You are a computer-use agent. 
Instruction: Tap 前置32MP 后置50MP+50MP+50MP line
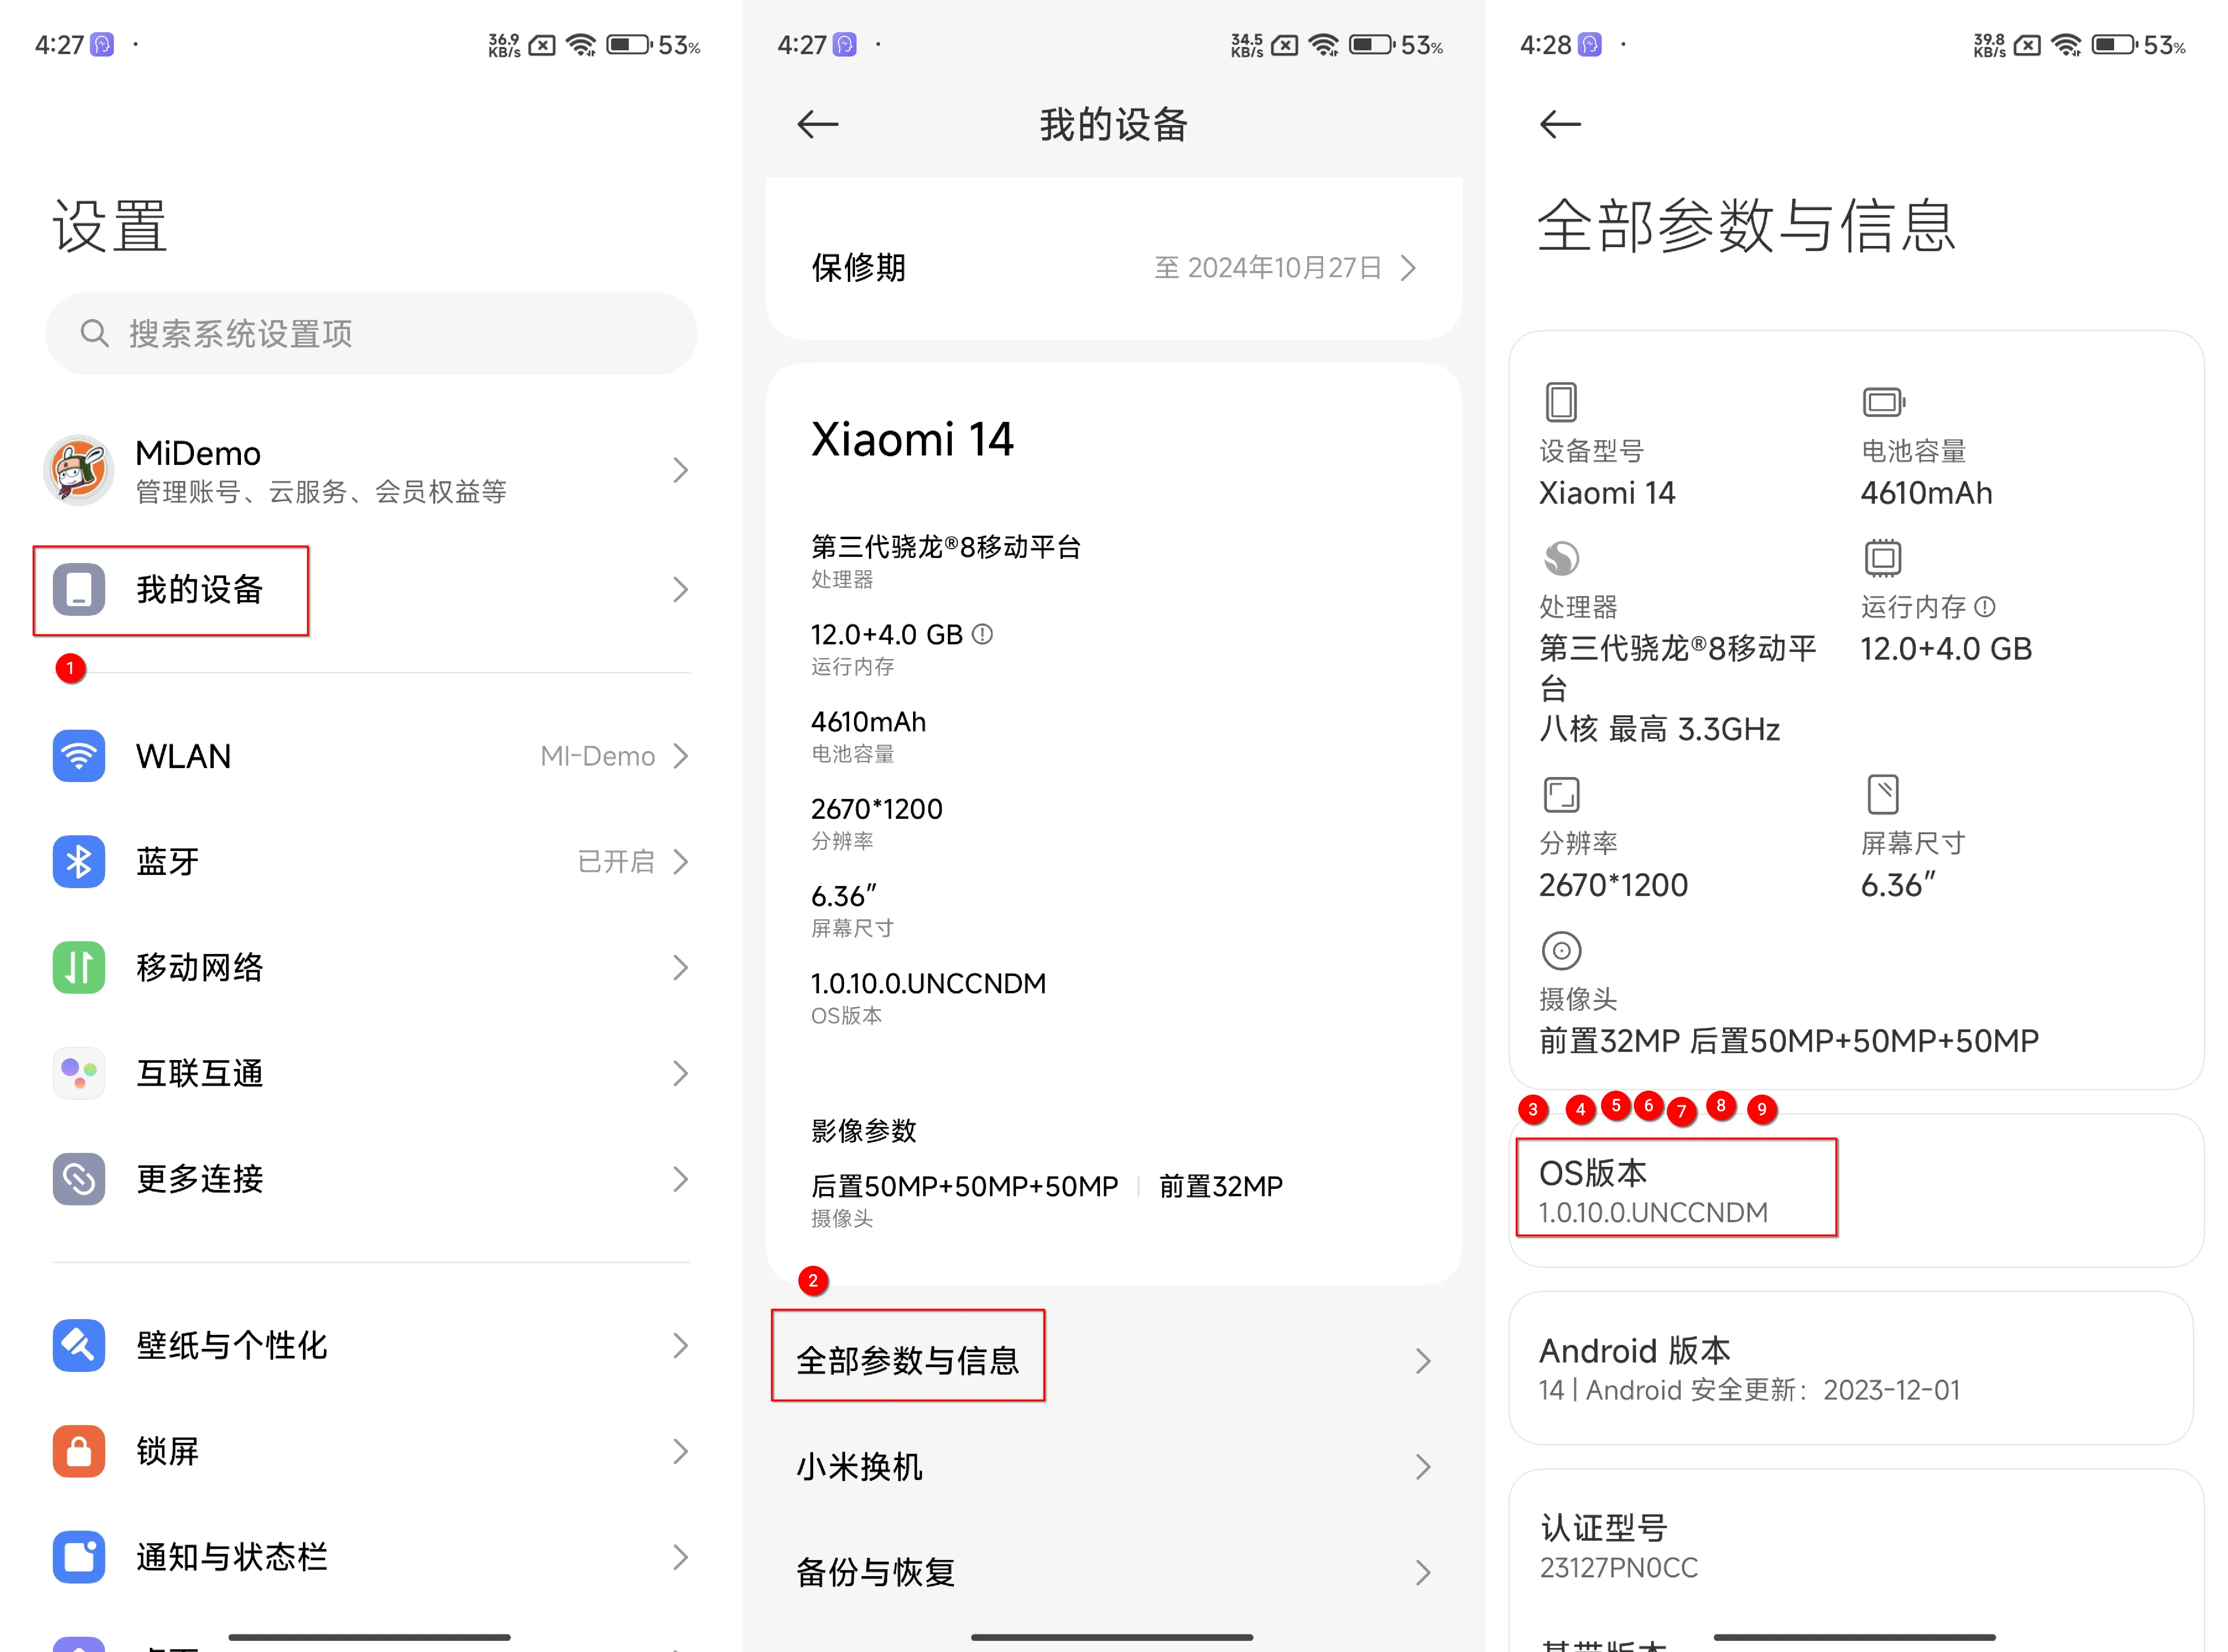click(x=1789, y=1041)
